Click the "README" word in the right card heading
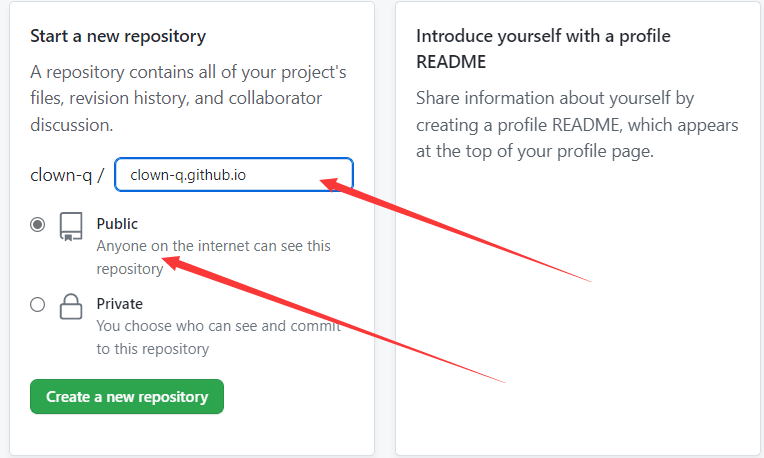Image resolution: width=764 pixels, height=458 pixels. [451, 62]
